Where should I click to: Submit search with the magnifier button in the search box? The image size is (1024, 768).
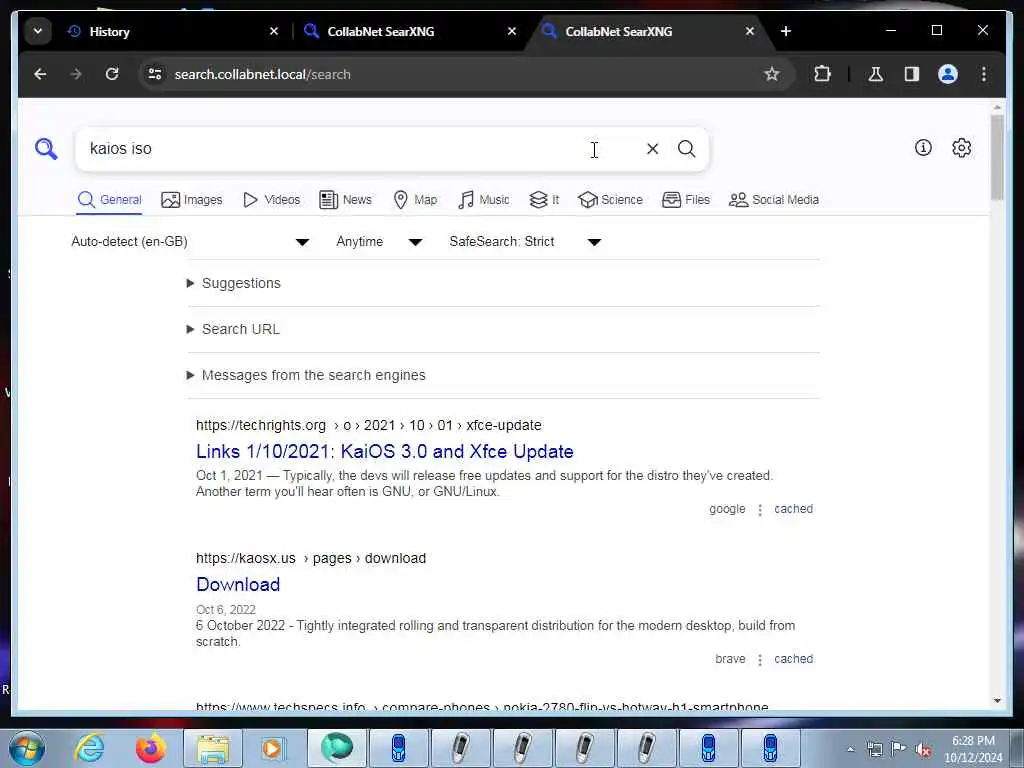point(686,149)
